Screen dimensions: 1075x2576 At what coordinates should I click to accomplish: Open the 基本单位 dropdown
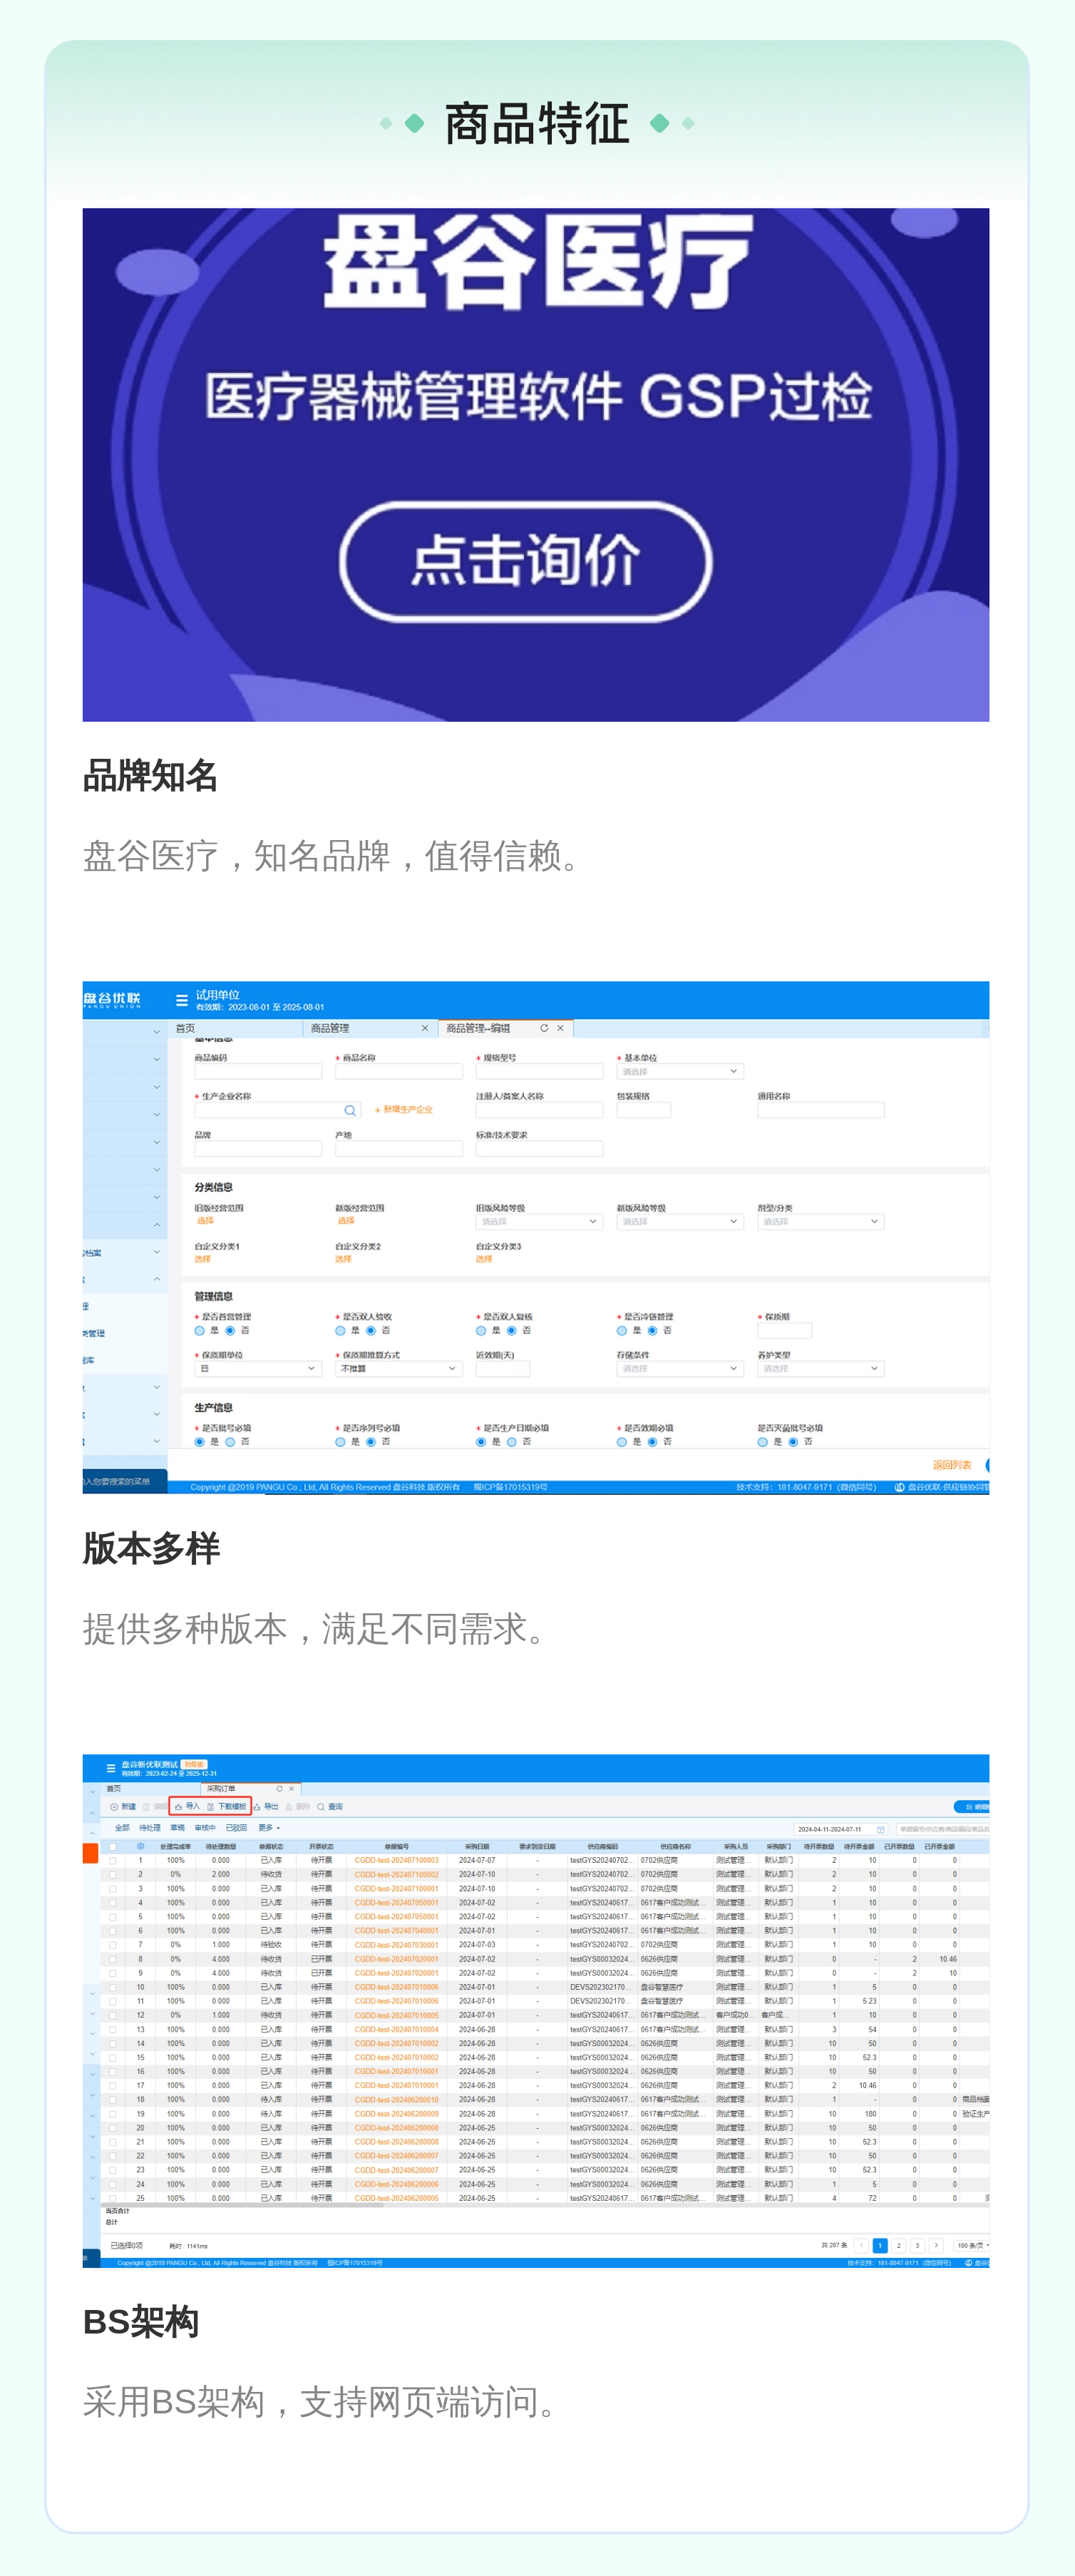point(680,1072)
